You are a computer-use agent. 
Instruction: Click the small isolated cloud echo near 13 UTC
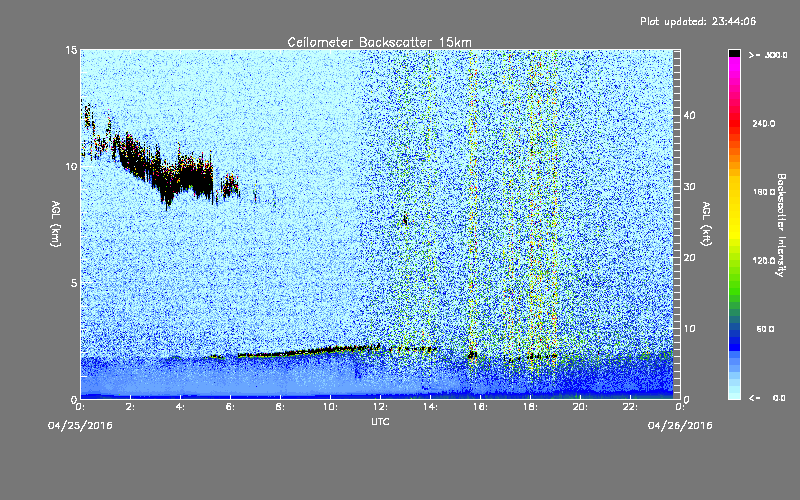coord(405,219)
